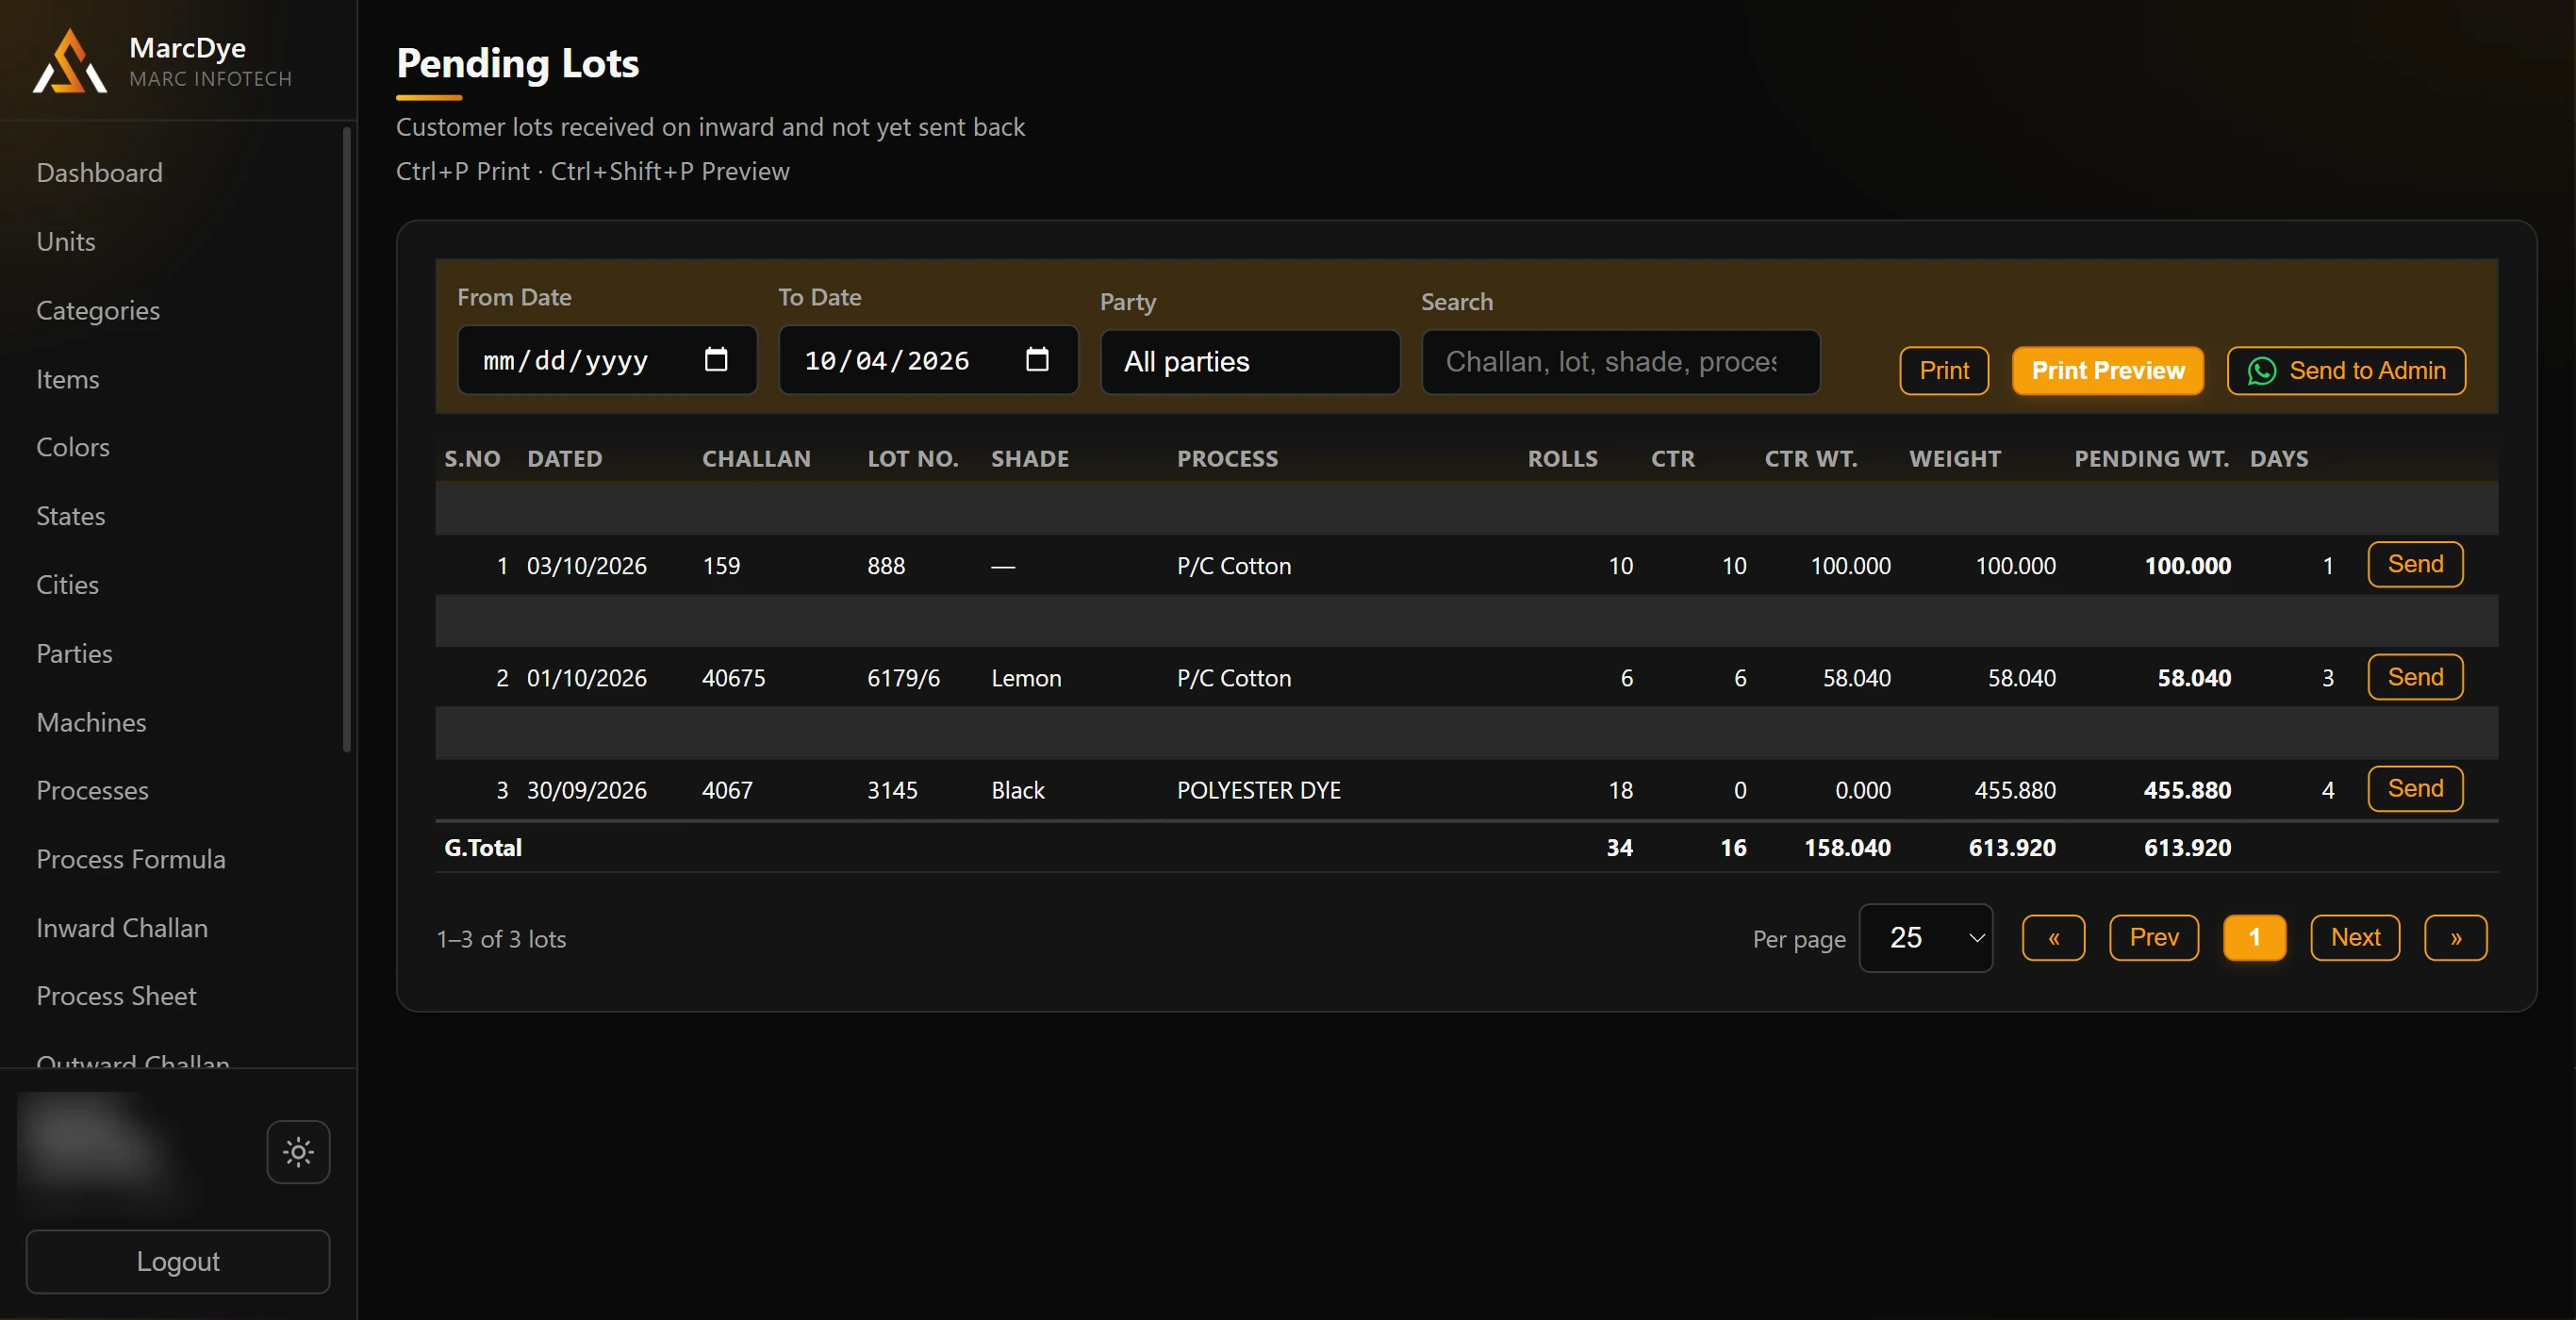Focus the Search challan, lot, shade field
Image resolution: width=2576 pixels, height=1320 pixels.
coord(1620,362)
